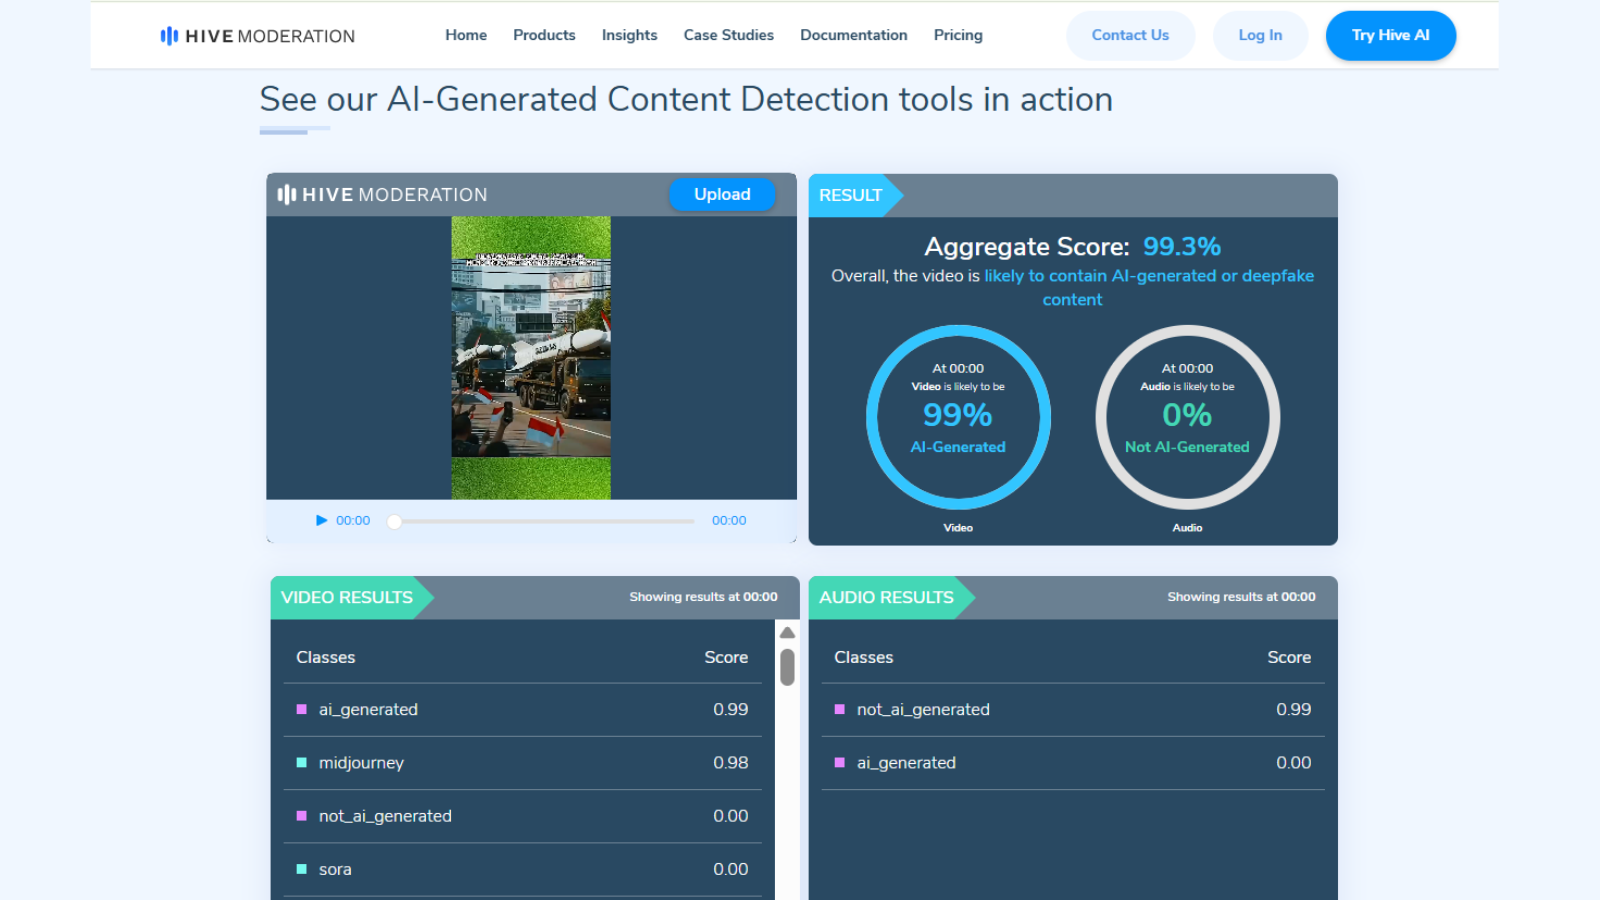Click the AUDIO RESULTS header tab
1600x900 pixels.
pyautogui.click(x=891, y=597)
